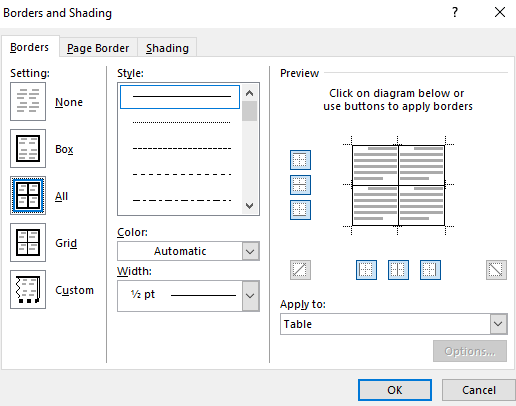Select the dotted line style in Style list
516x406 pixels.
pos(182,122)
